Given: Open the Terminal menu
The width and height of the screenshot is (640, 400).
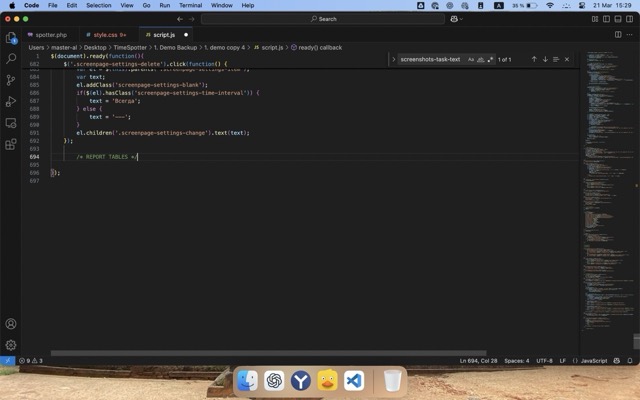Looking at the screenshot, I should coord(190,5).
